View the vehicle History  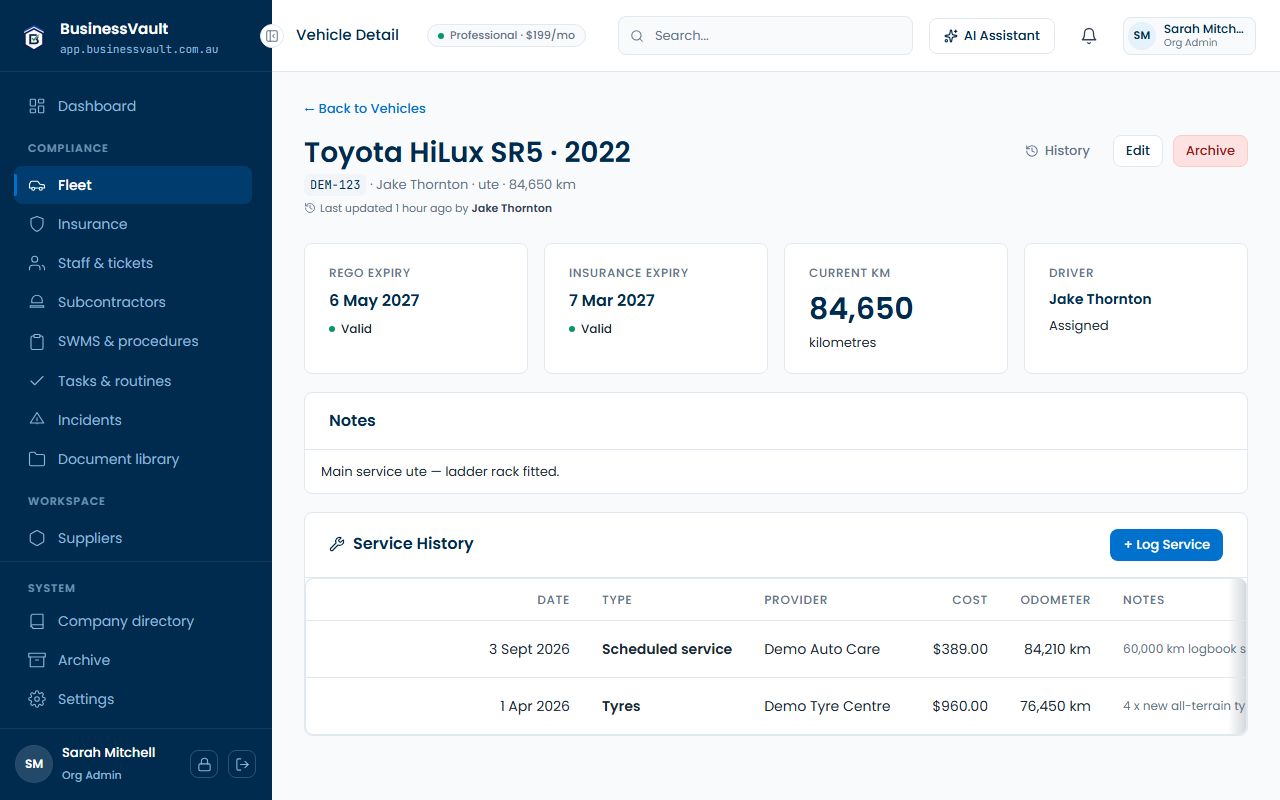1057,151
